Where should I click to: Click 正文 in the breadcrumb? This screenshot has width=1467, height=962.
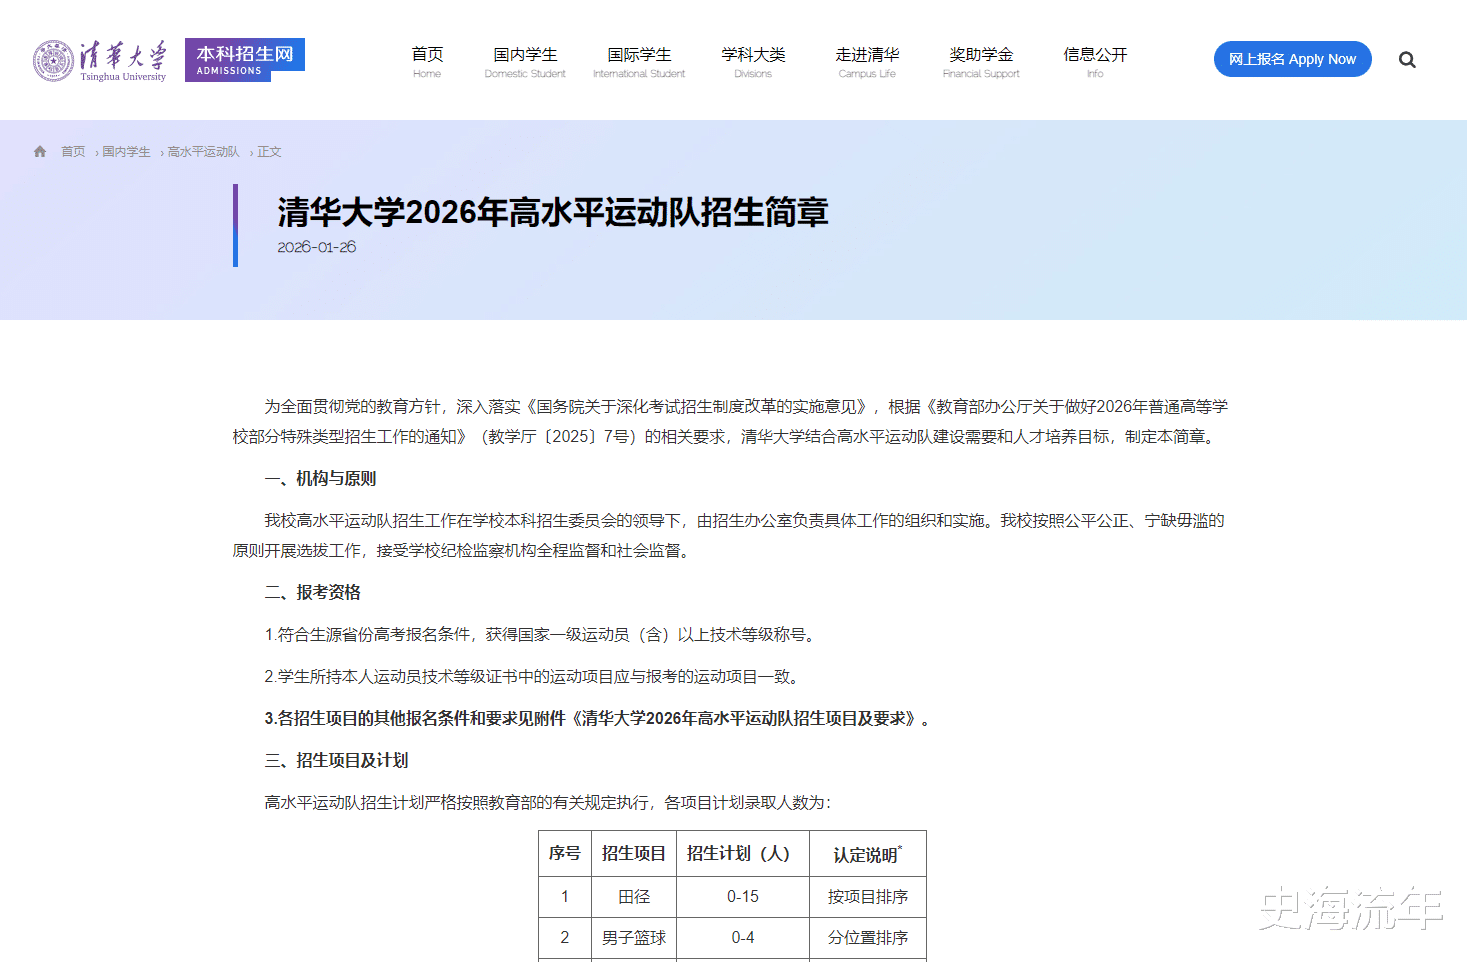click(x=269, y=152)
